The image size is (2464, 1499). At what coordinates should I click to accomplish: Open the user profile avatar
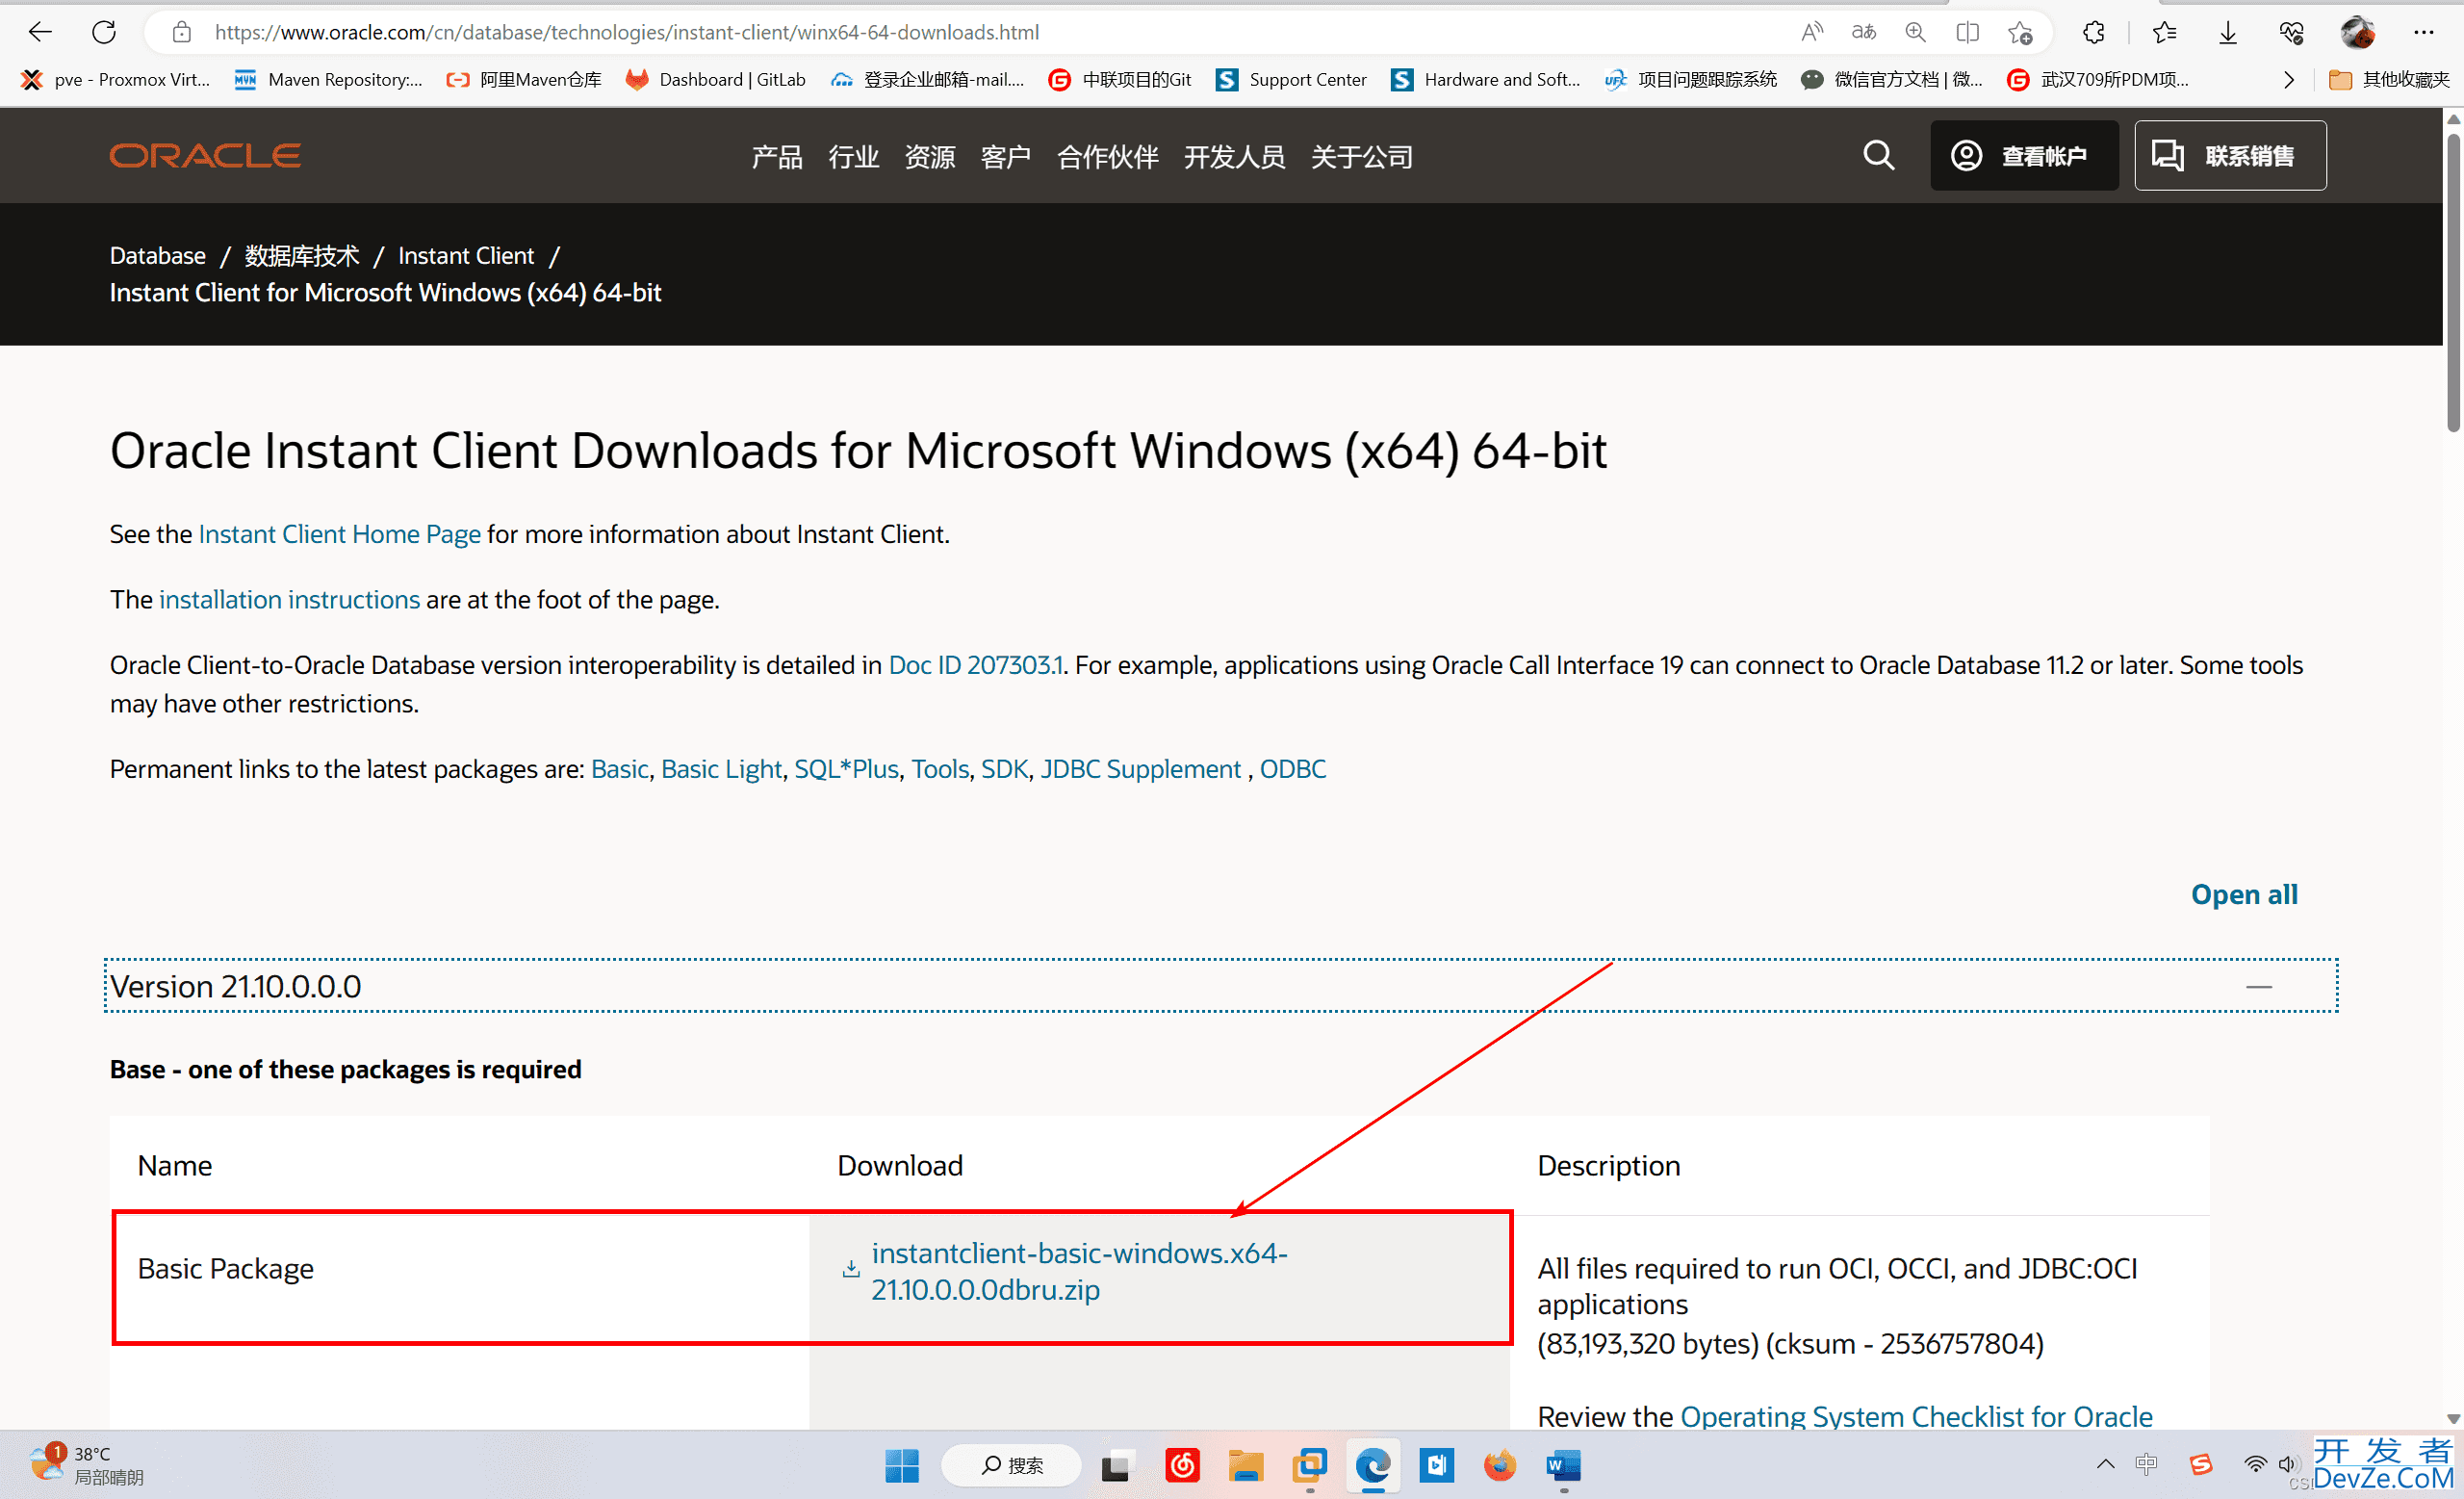(2358, 32)
